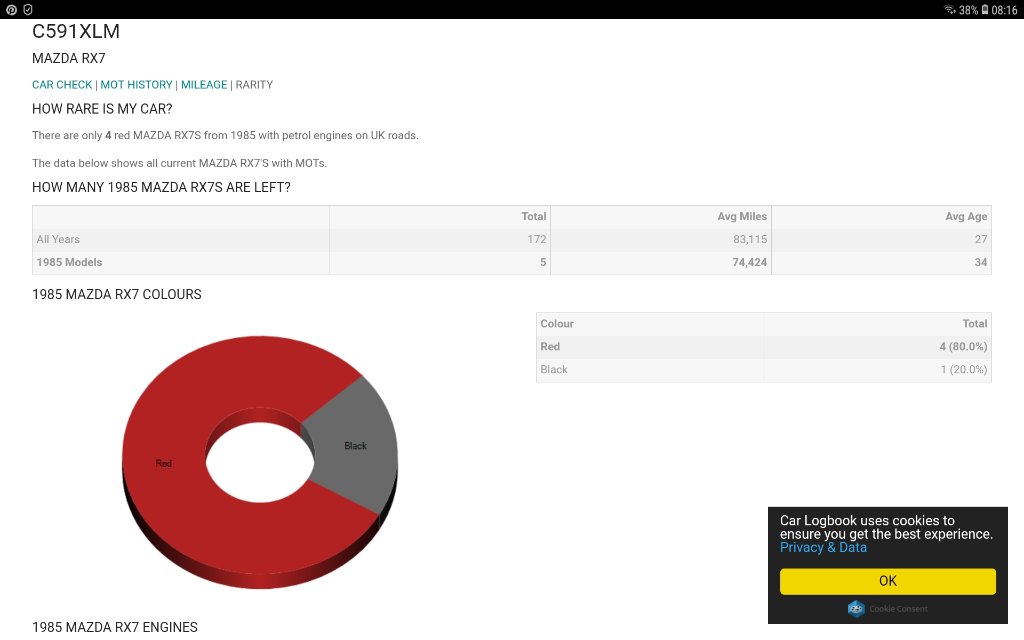Click the 83,115 average miles value

(x=750, y=239)
